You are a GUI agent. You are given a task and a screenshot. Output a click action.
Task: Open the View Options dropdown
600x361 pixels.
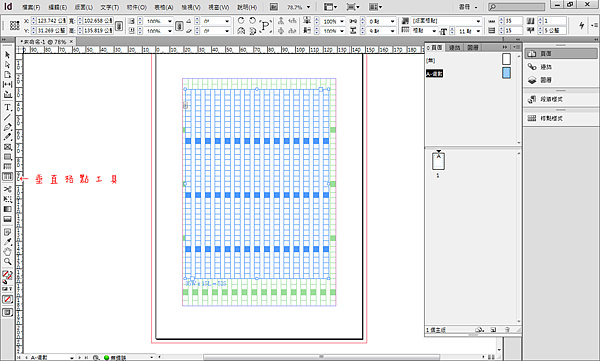(x=331, y=7)
